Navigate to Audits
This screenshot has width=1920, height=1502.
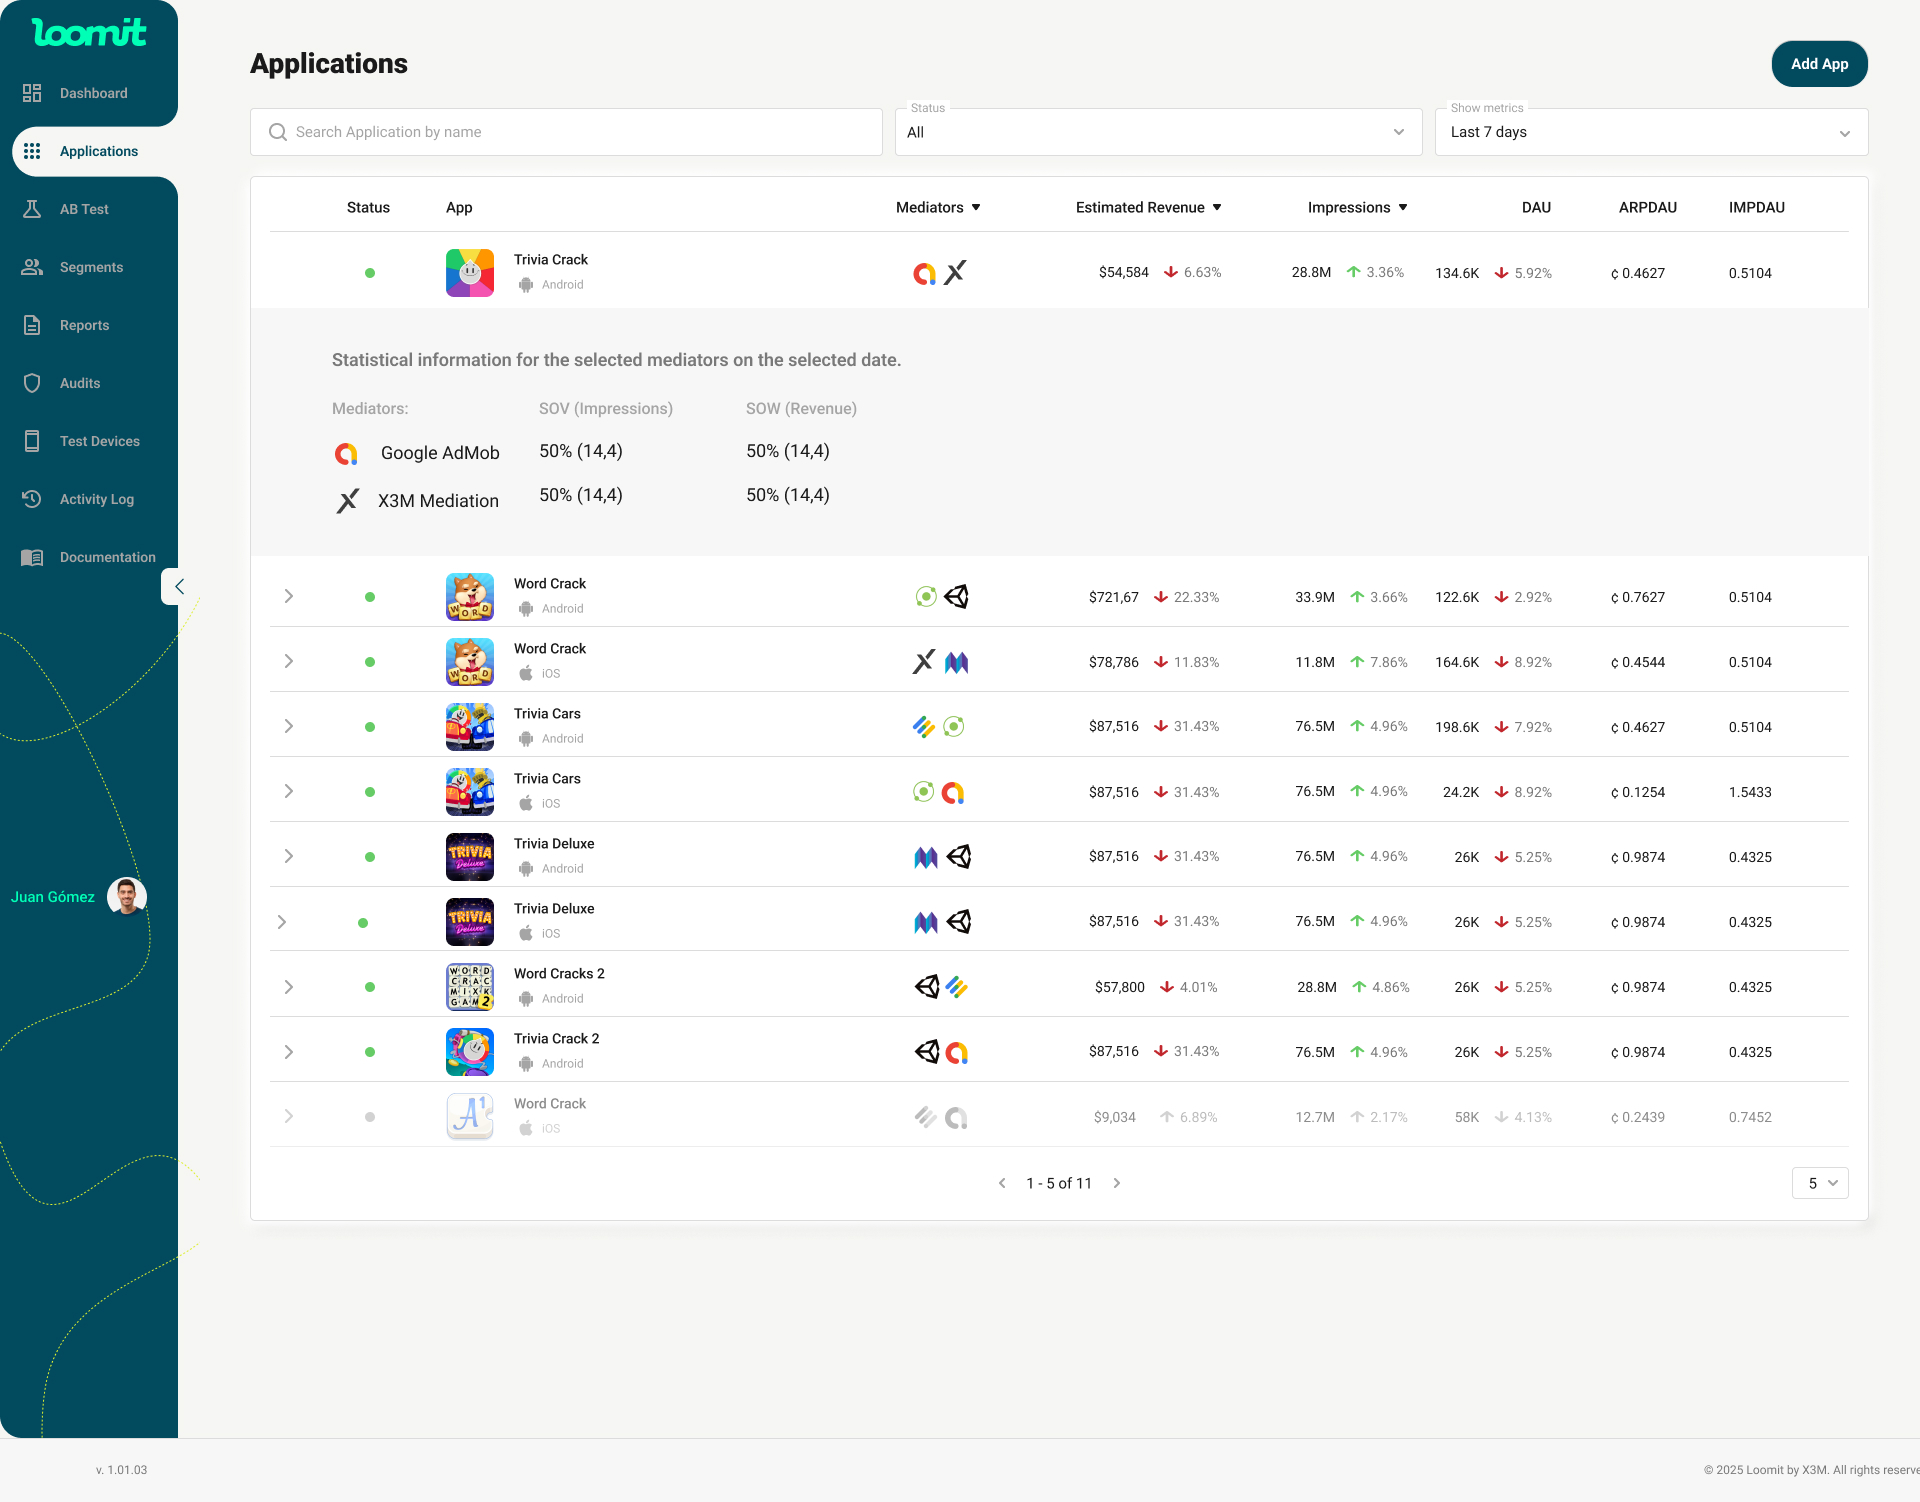80,383
